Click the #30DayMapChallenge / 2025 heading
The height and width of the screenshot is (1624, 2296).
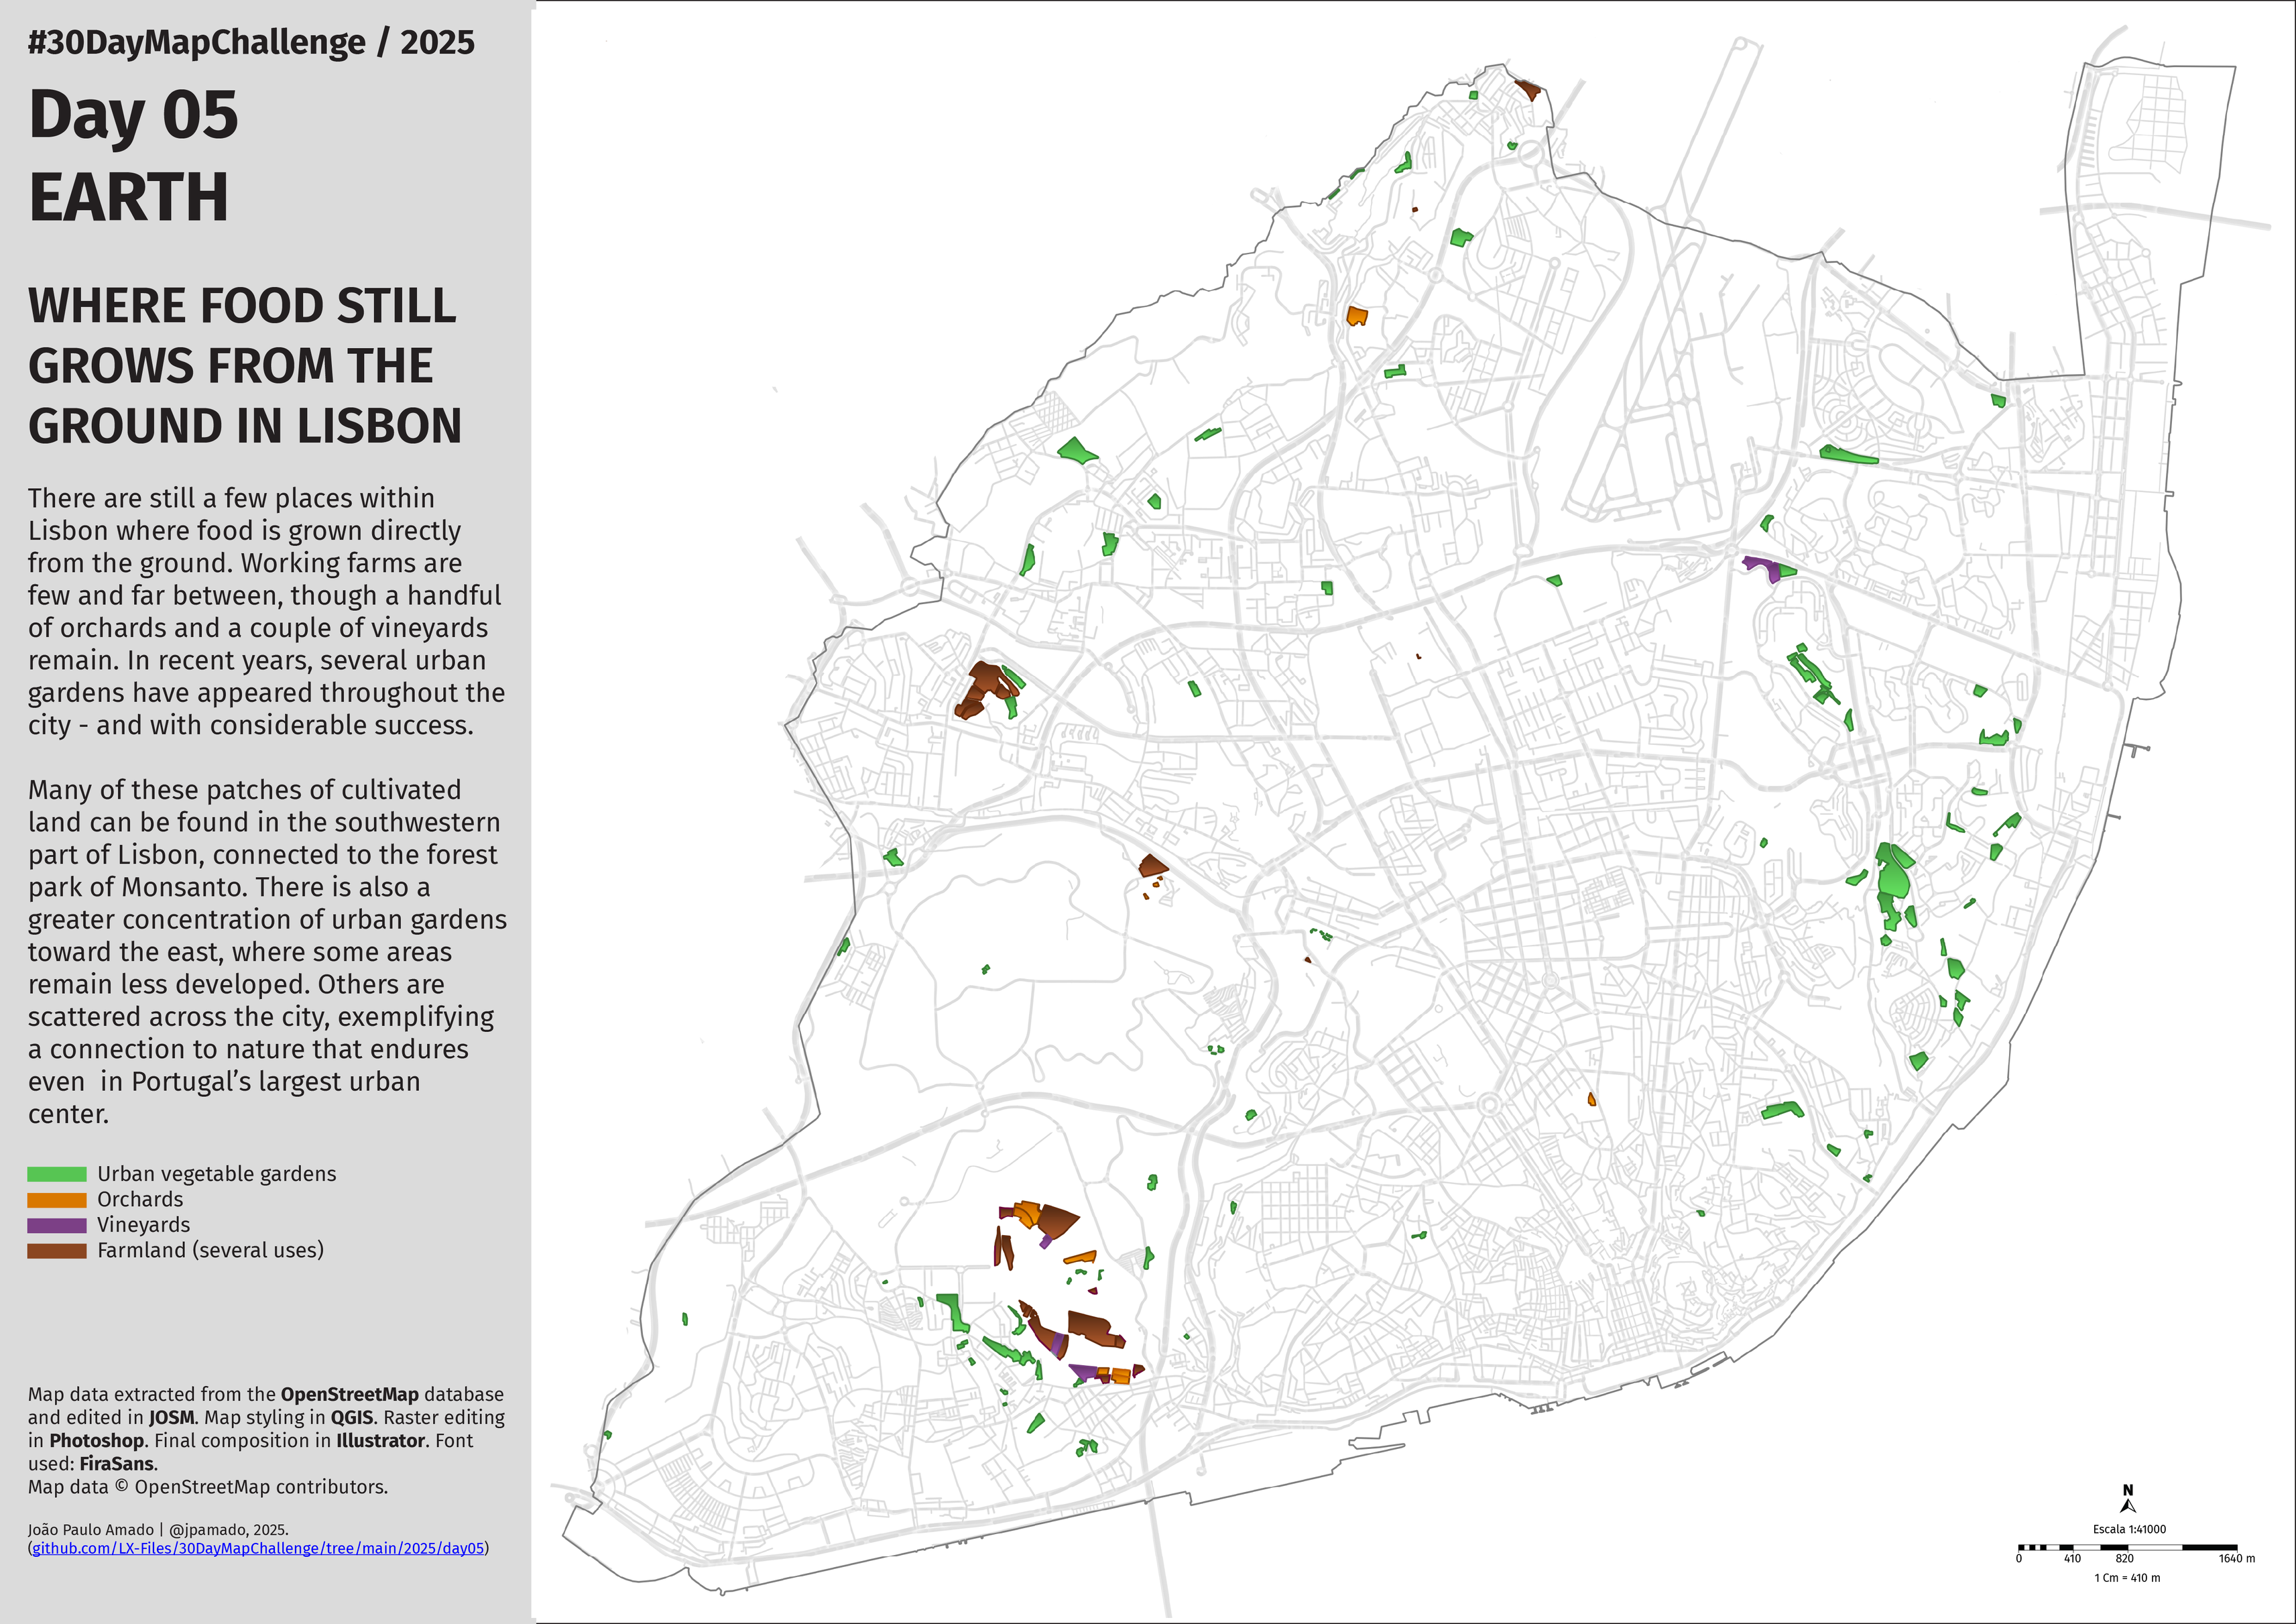pyautogui.click(x=251, y=43)
